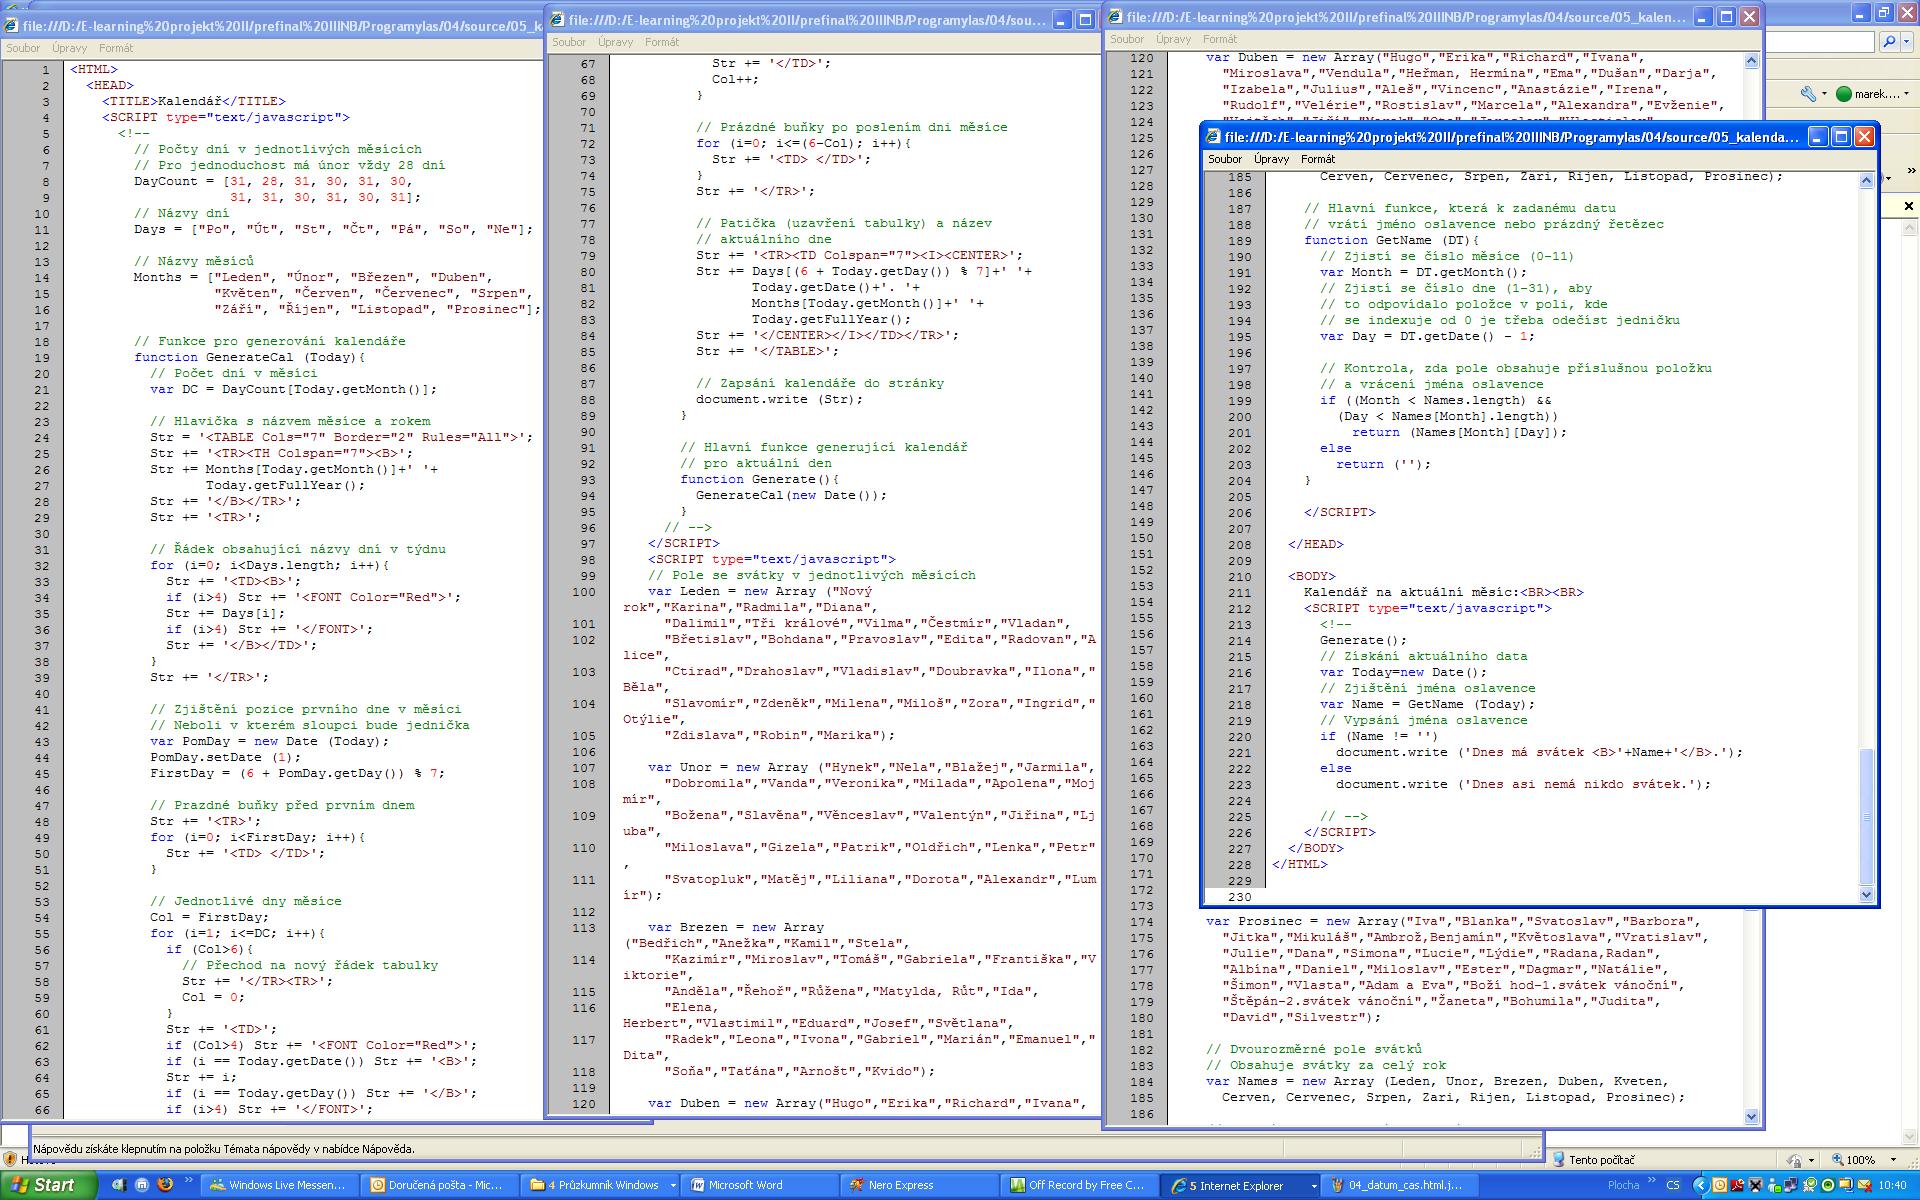1920x1200 pixels.
Task: Switch to Doručená pošta taskbar button
Action: 440,1185
